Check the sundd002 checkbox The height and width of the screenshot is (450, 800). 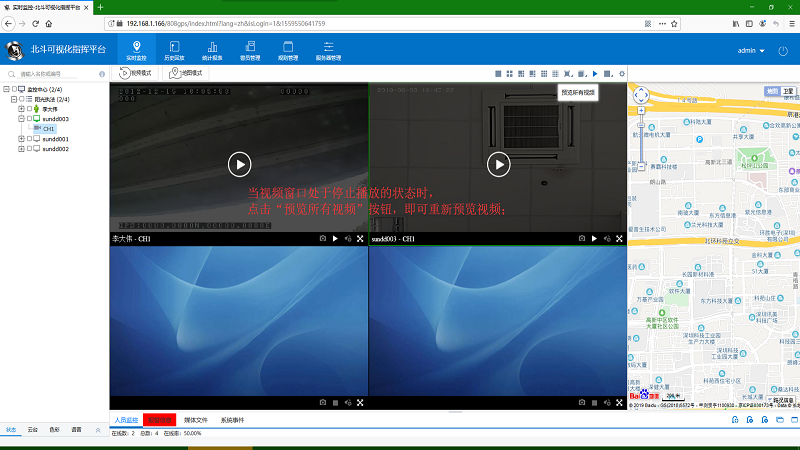[30, 149]
